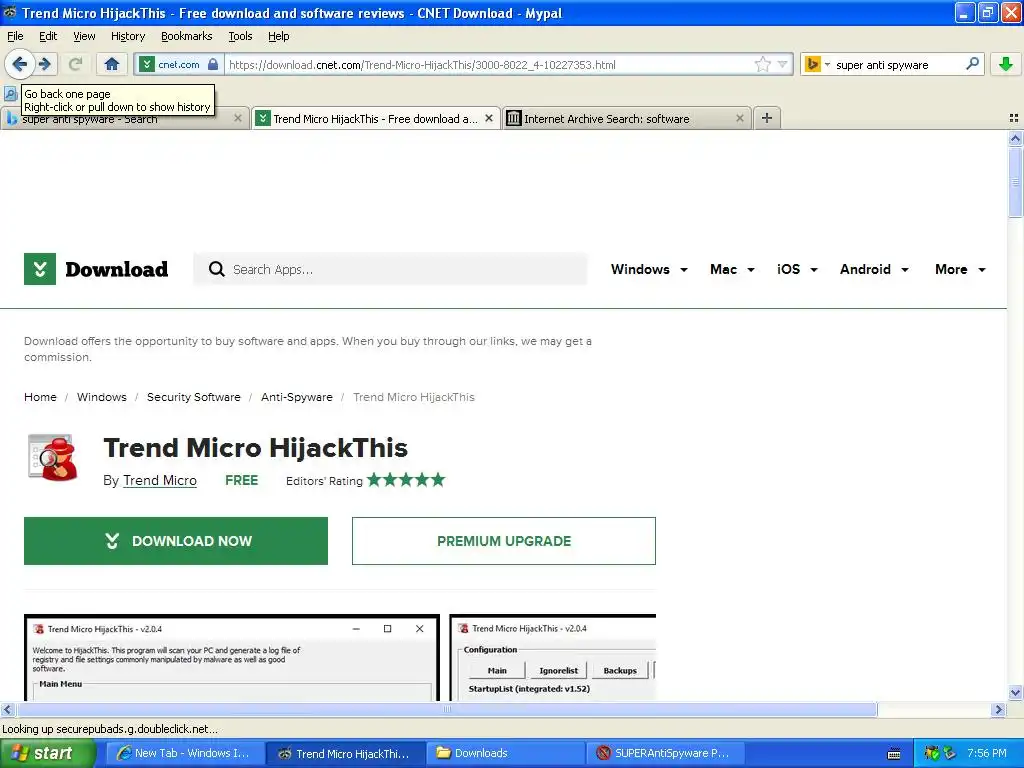Open search engine selector dropdown arrow
This screenshot has height=768, width=1024.
827,64
